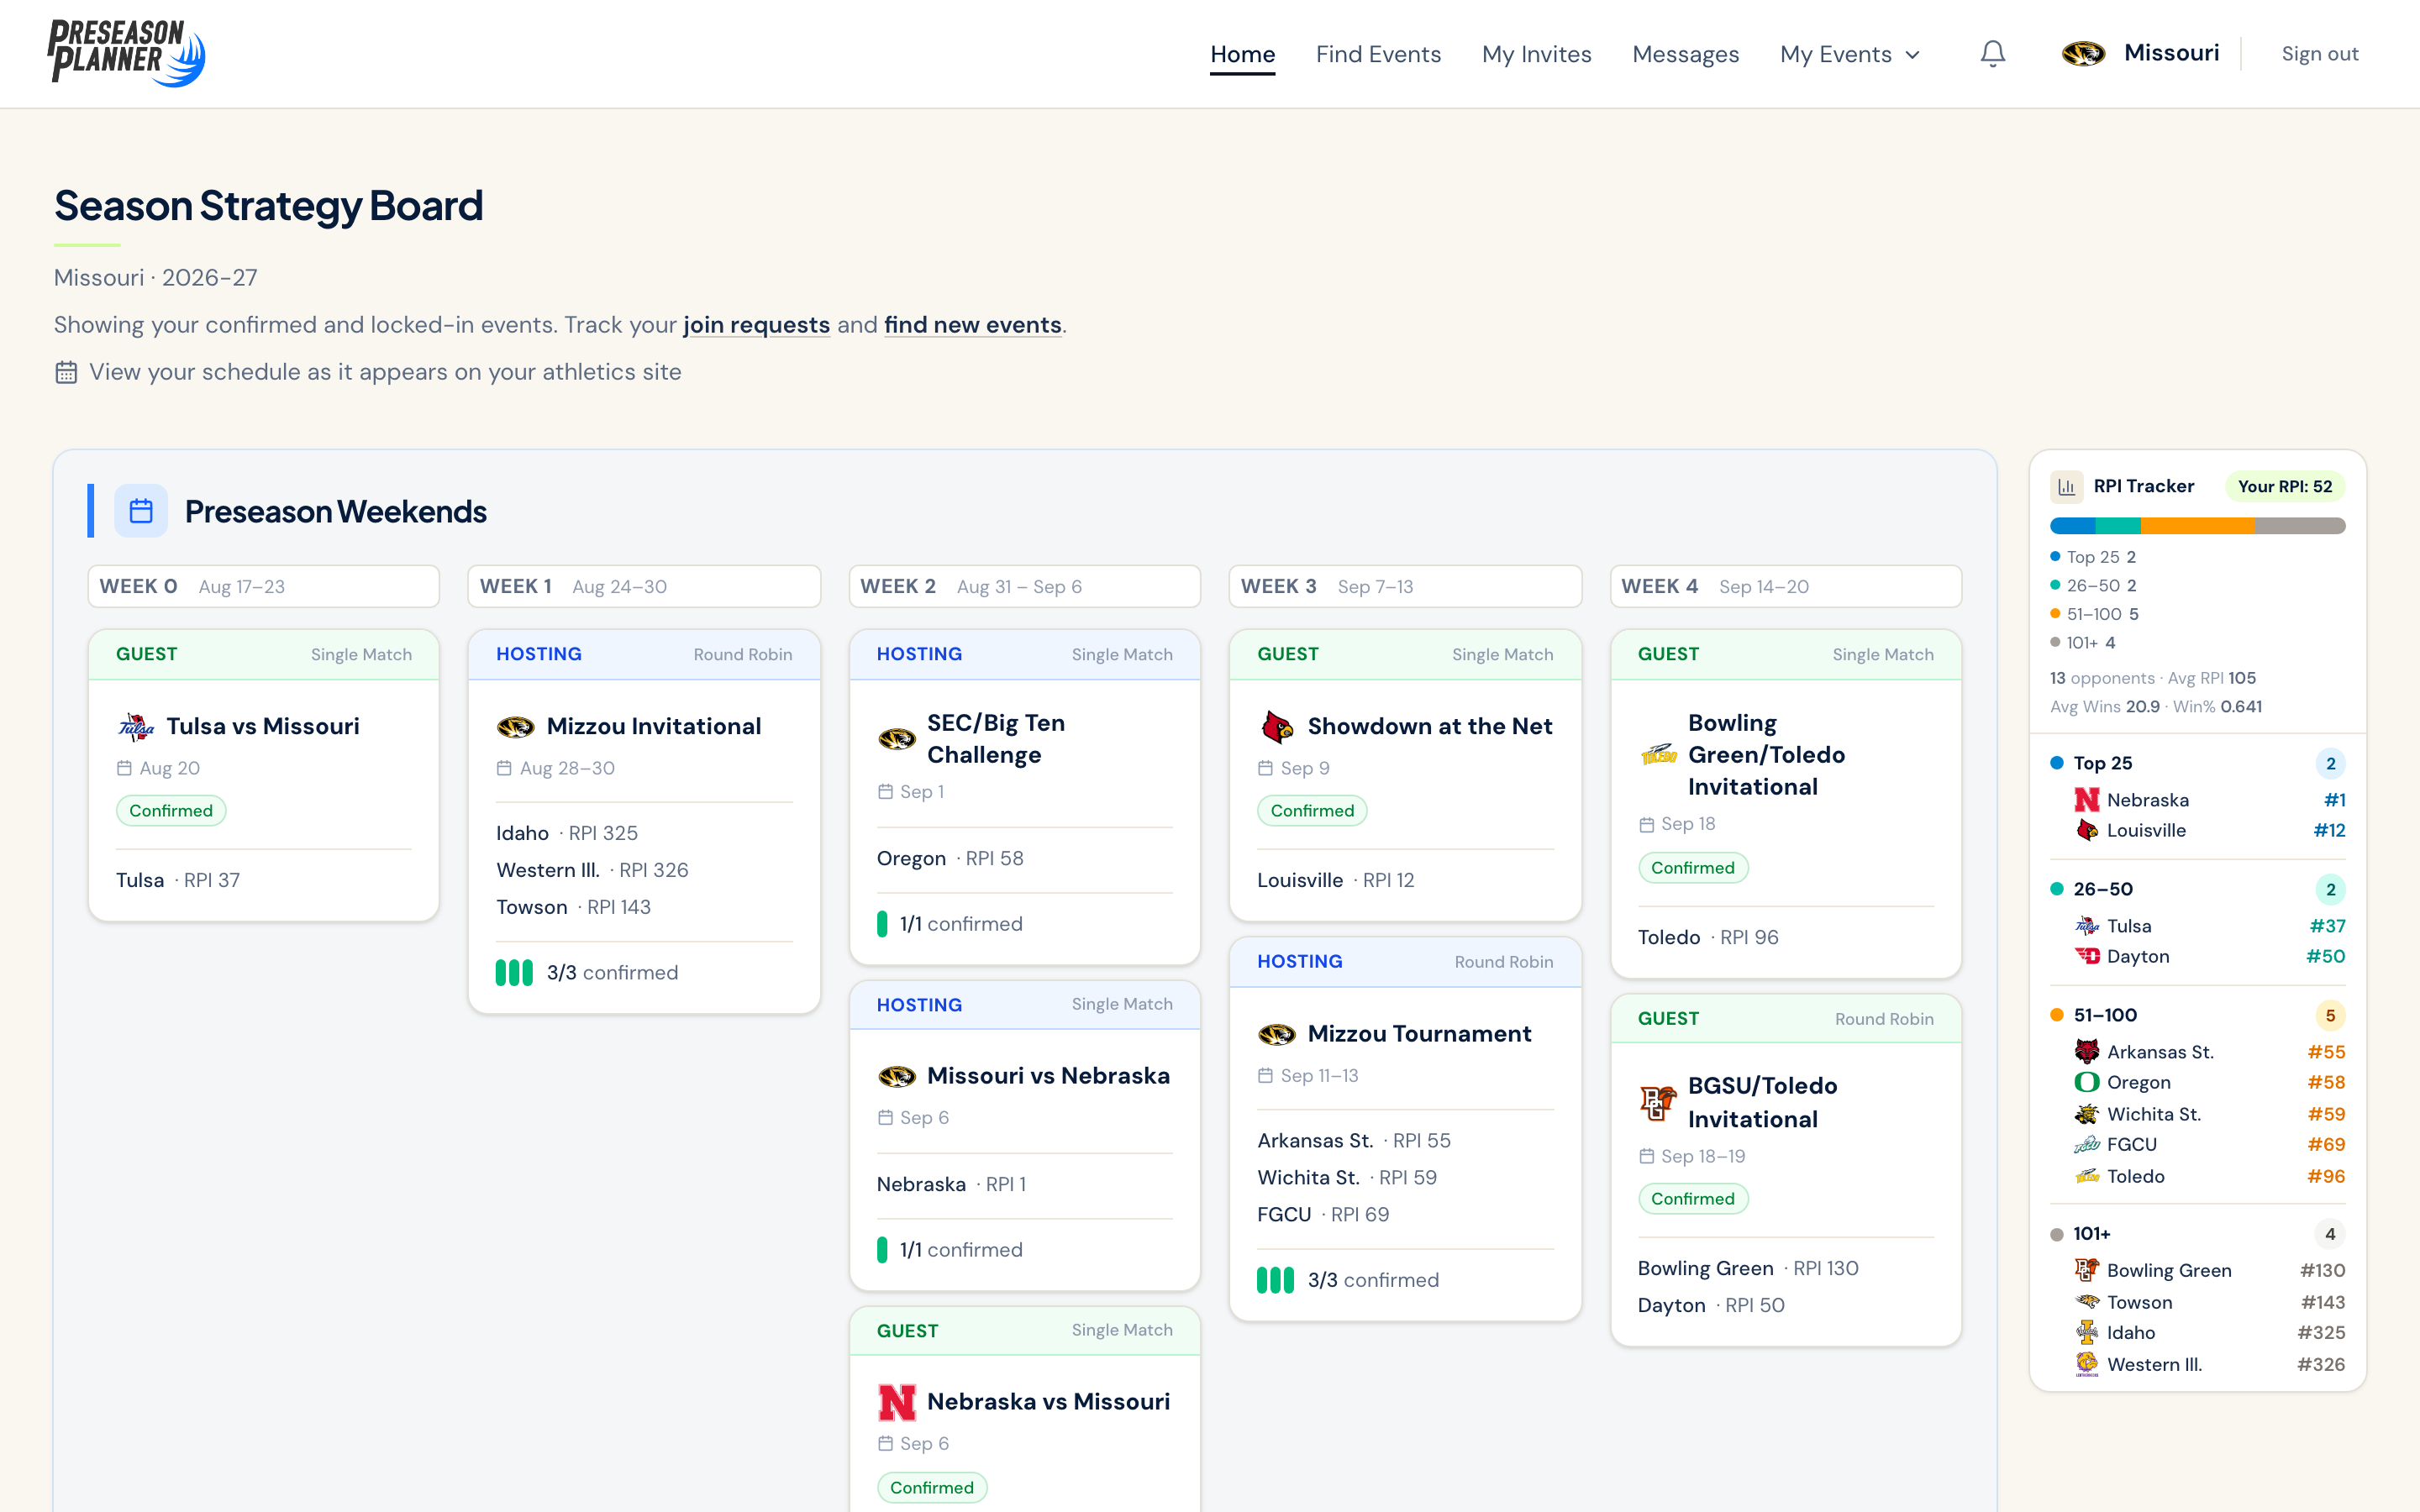Click the Nebraska logo in RPI Tracker list
The height and width of the screenshot is (1512, 2420).
tap(2087, 800)
